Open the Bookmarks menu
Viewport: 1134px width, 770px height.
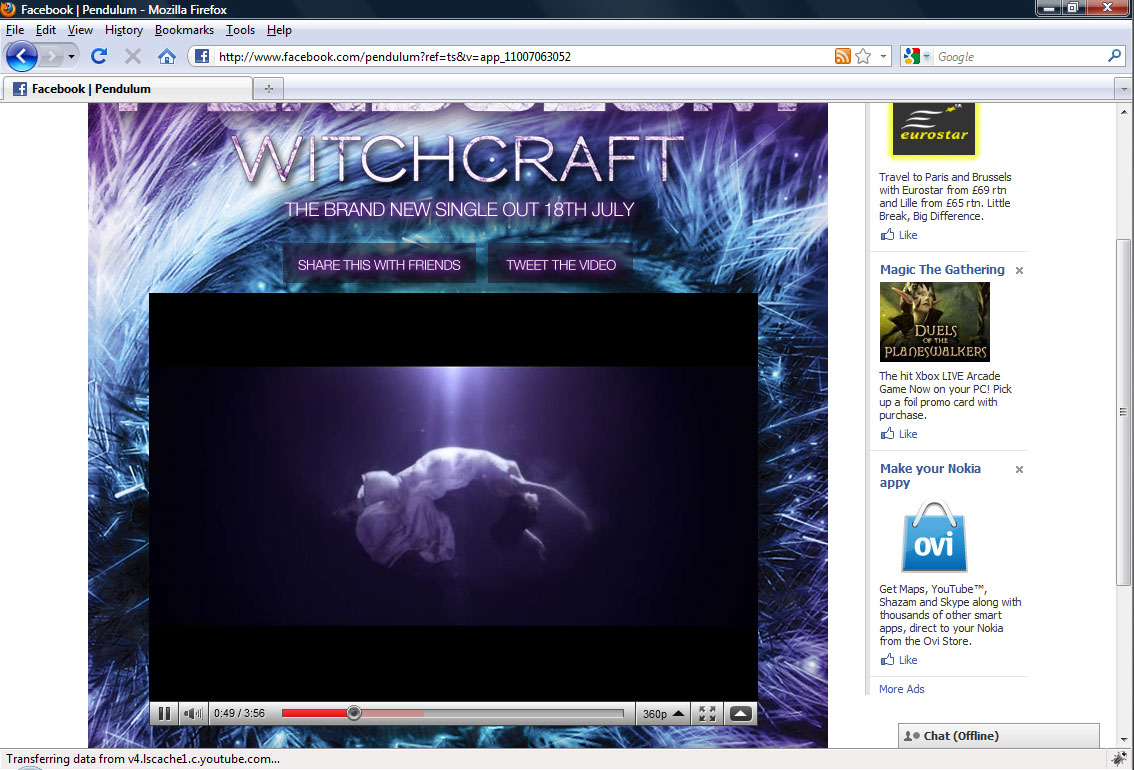tap(184, 30)
